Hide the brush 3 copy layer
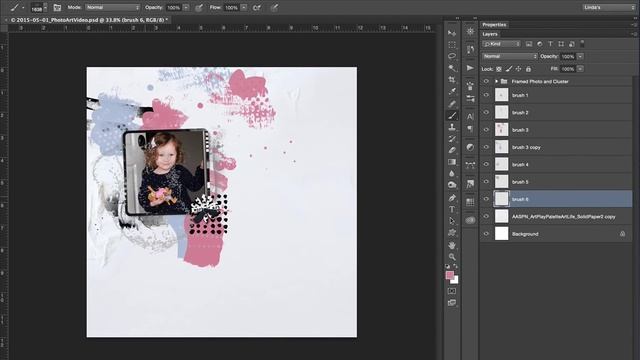The width and height of the screenshot is (640, 360). [486, 147]
